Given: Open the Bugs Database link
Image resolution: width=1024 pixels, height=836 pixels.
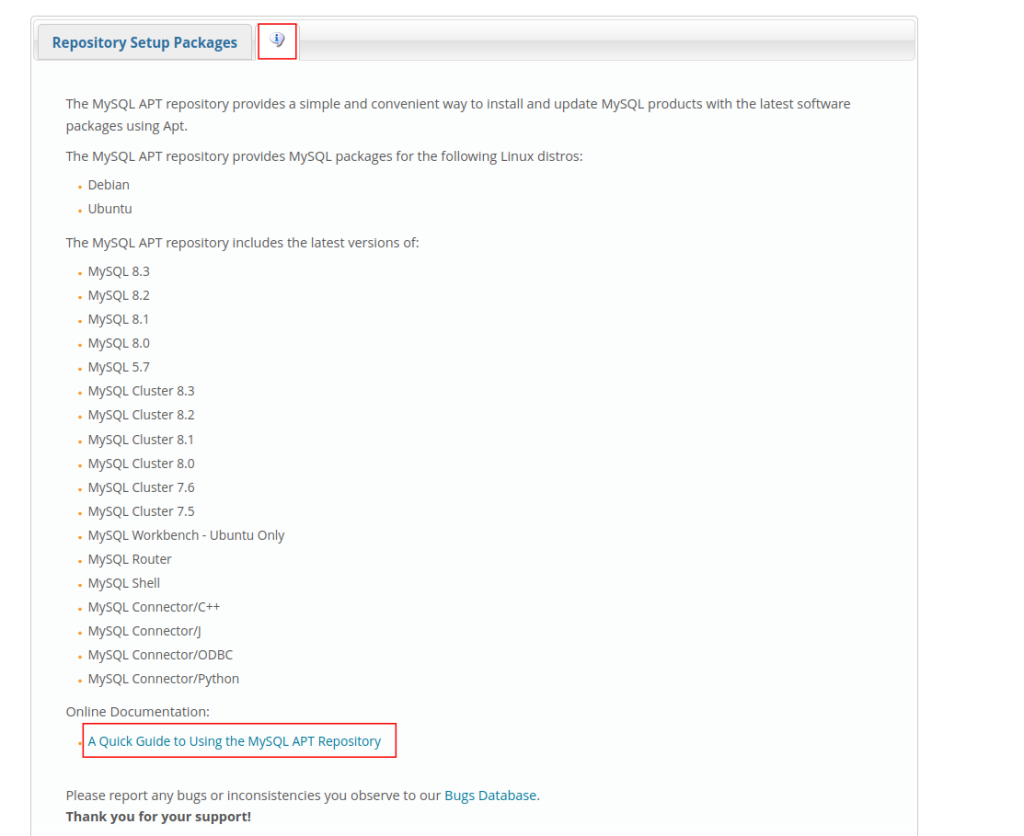Looking at the screenshot, I should pos(490,795).
